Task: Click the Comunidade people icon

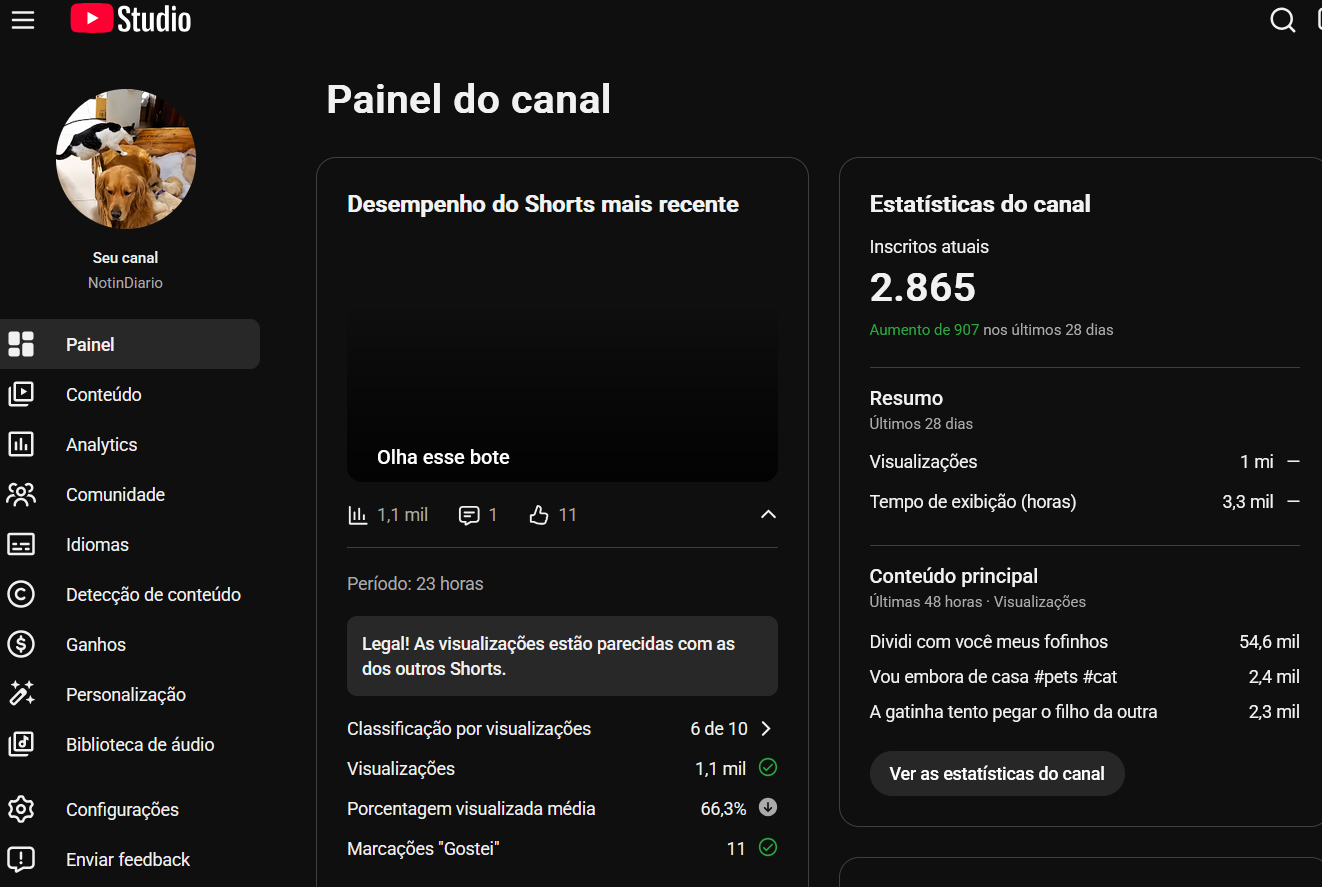Action: [21, 494]
